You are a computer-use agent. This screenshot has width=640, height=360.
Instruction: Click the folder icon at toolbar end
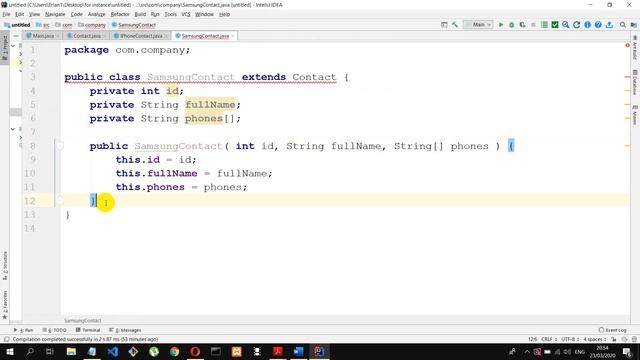click(x=633, y=25)
